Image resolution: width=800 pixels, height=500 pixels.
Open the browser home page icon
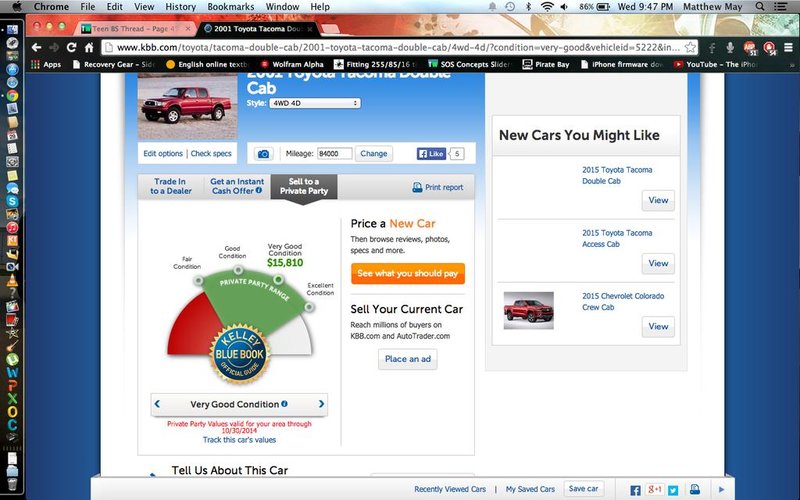point(89,47)
